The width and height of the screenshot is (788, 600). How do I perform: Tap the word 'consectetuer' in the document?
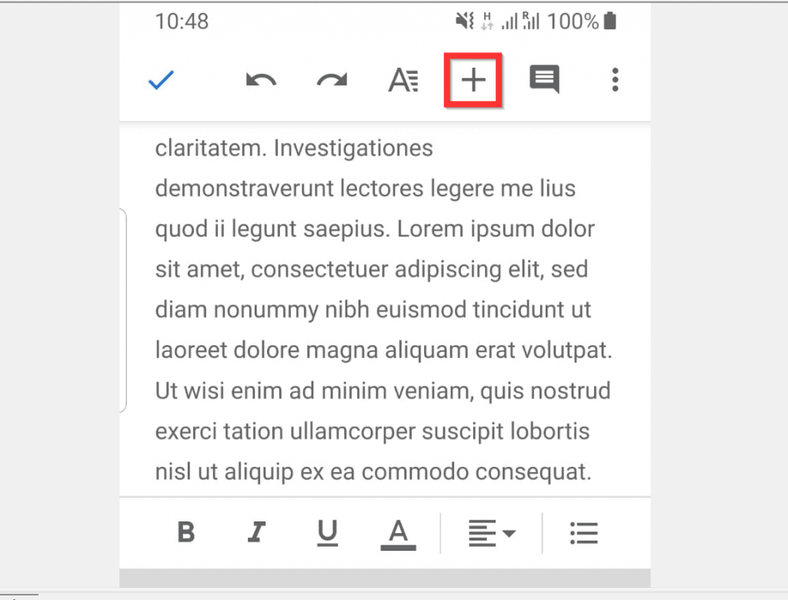click(320, 269)
